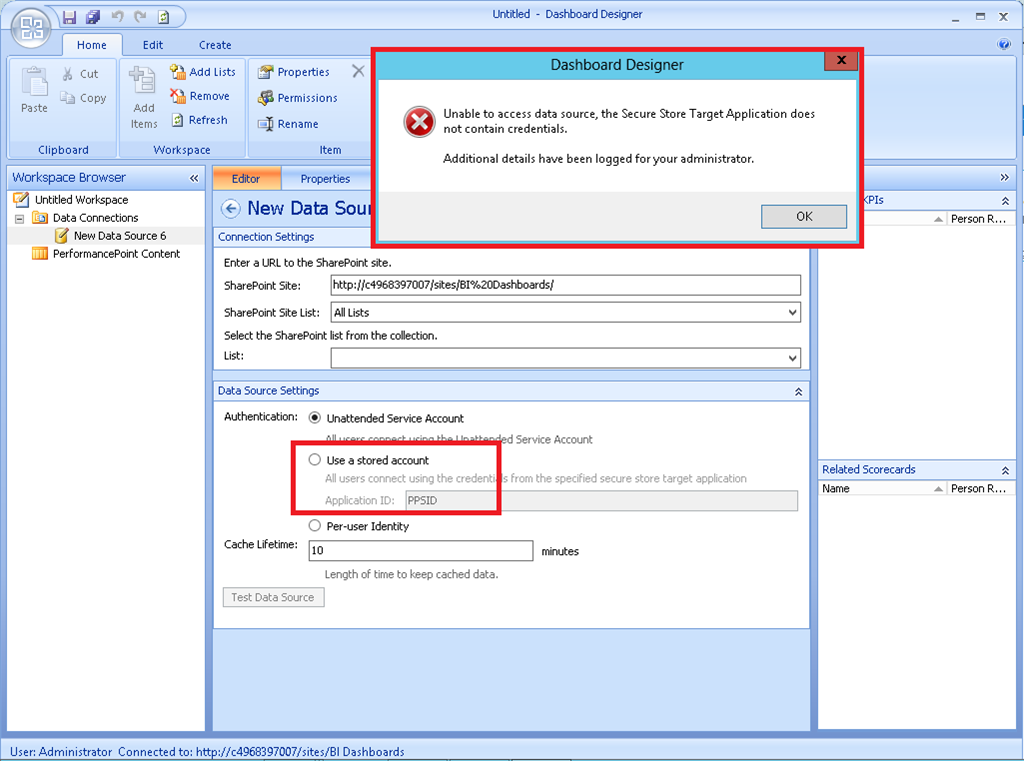Expand the right Details pane chevron
Image resolution: width=1024 pixels, height=761 pixels.
[1004, 178]
